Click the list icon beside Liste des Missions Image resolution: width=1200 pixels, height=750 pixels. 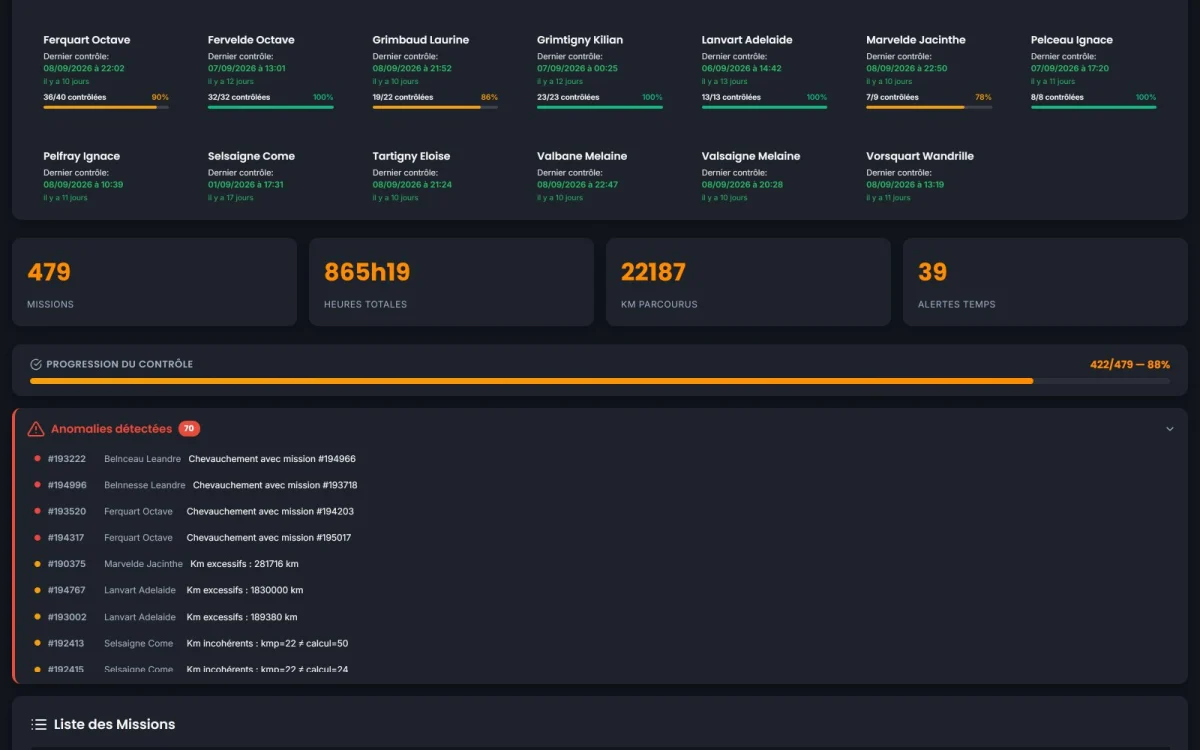39,724
